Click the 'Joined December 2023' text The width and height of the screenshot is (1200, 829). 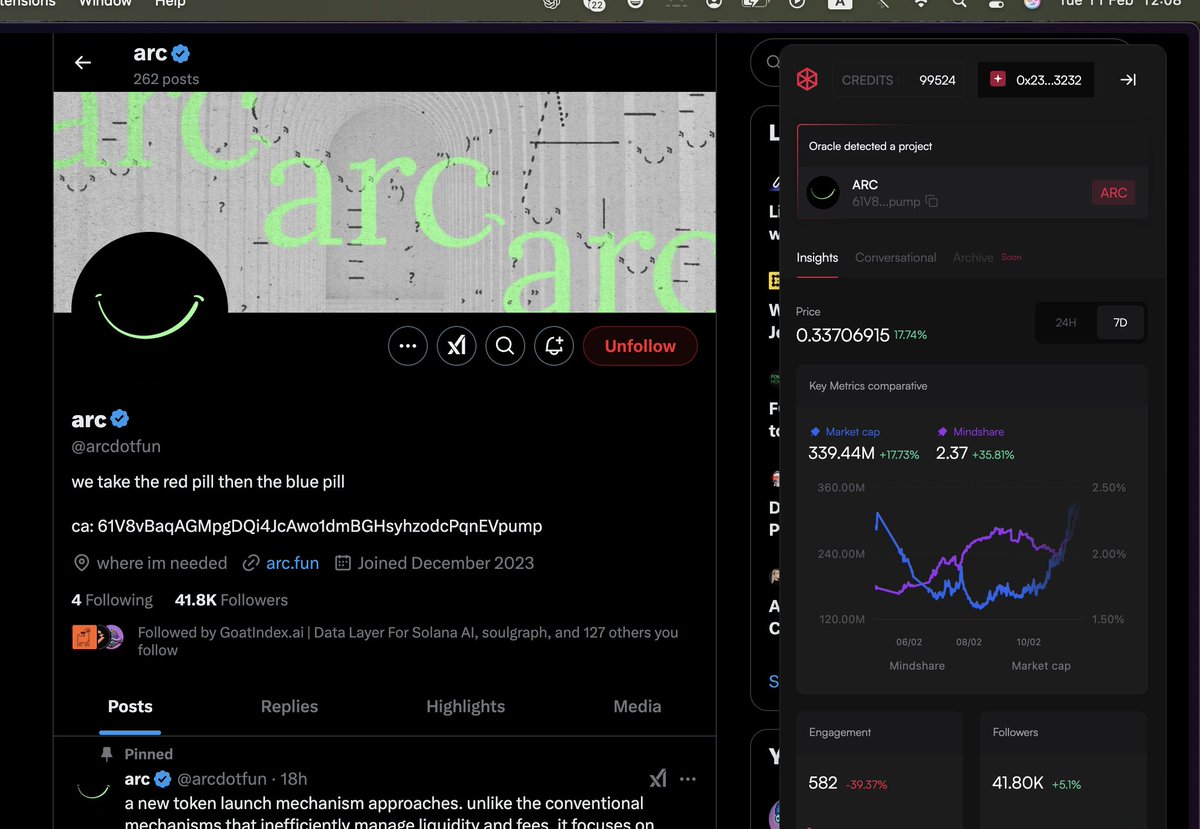[x=446, y=563]
